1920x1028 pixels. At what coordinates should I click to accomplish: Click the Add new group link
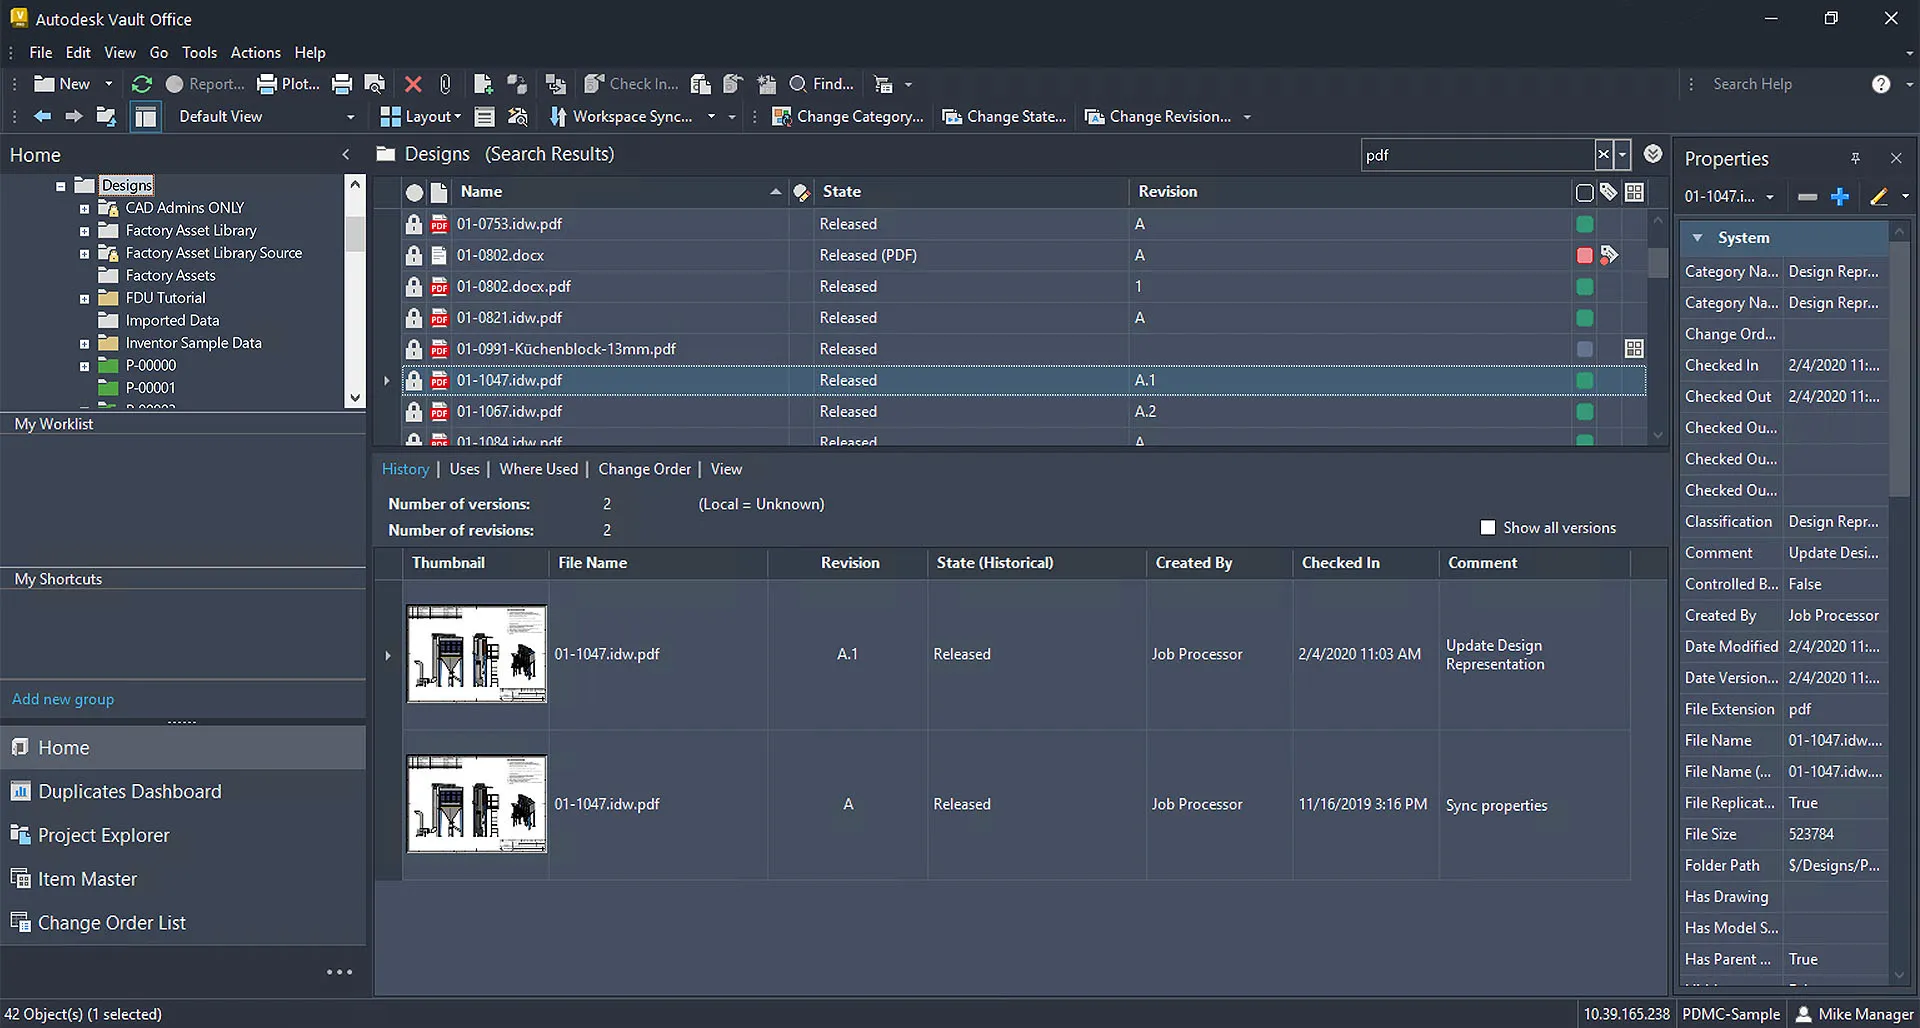(x=63, y=699)
